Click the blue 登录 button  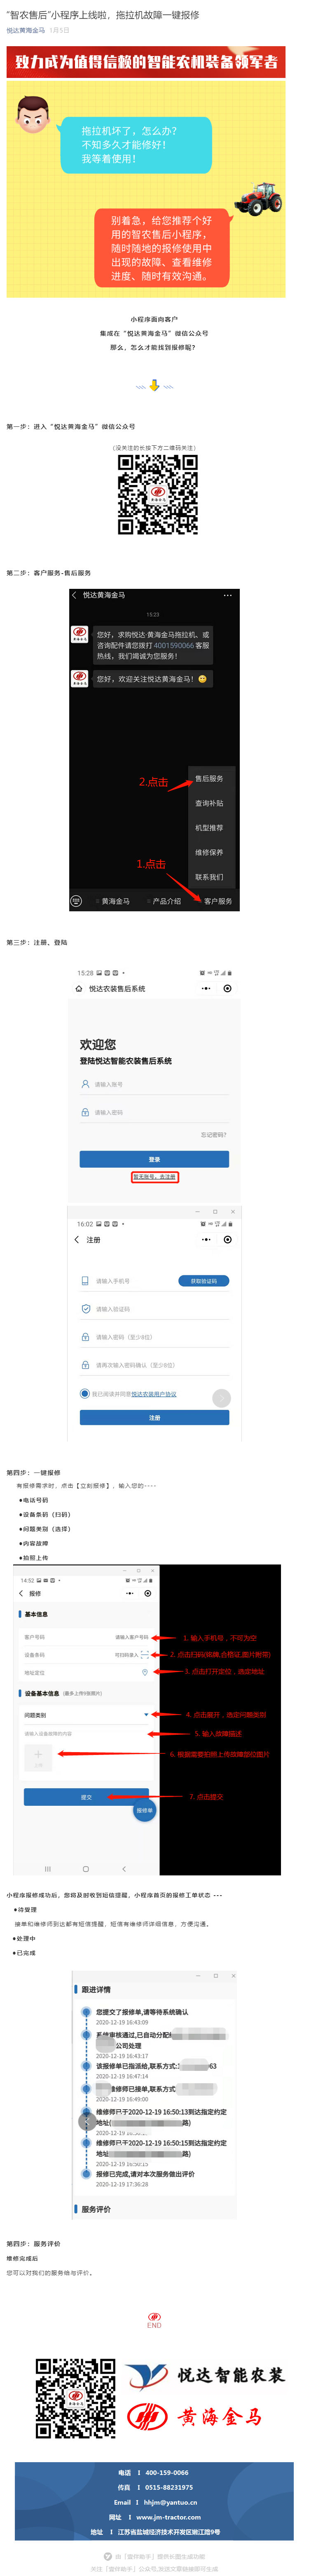154,1159
